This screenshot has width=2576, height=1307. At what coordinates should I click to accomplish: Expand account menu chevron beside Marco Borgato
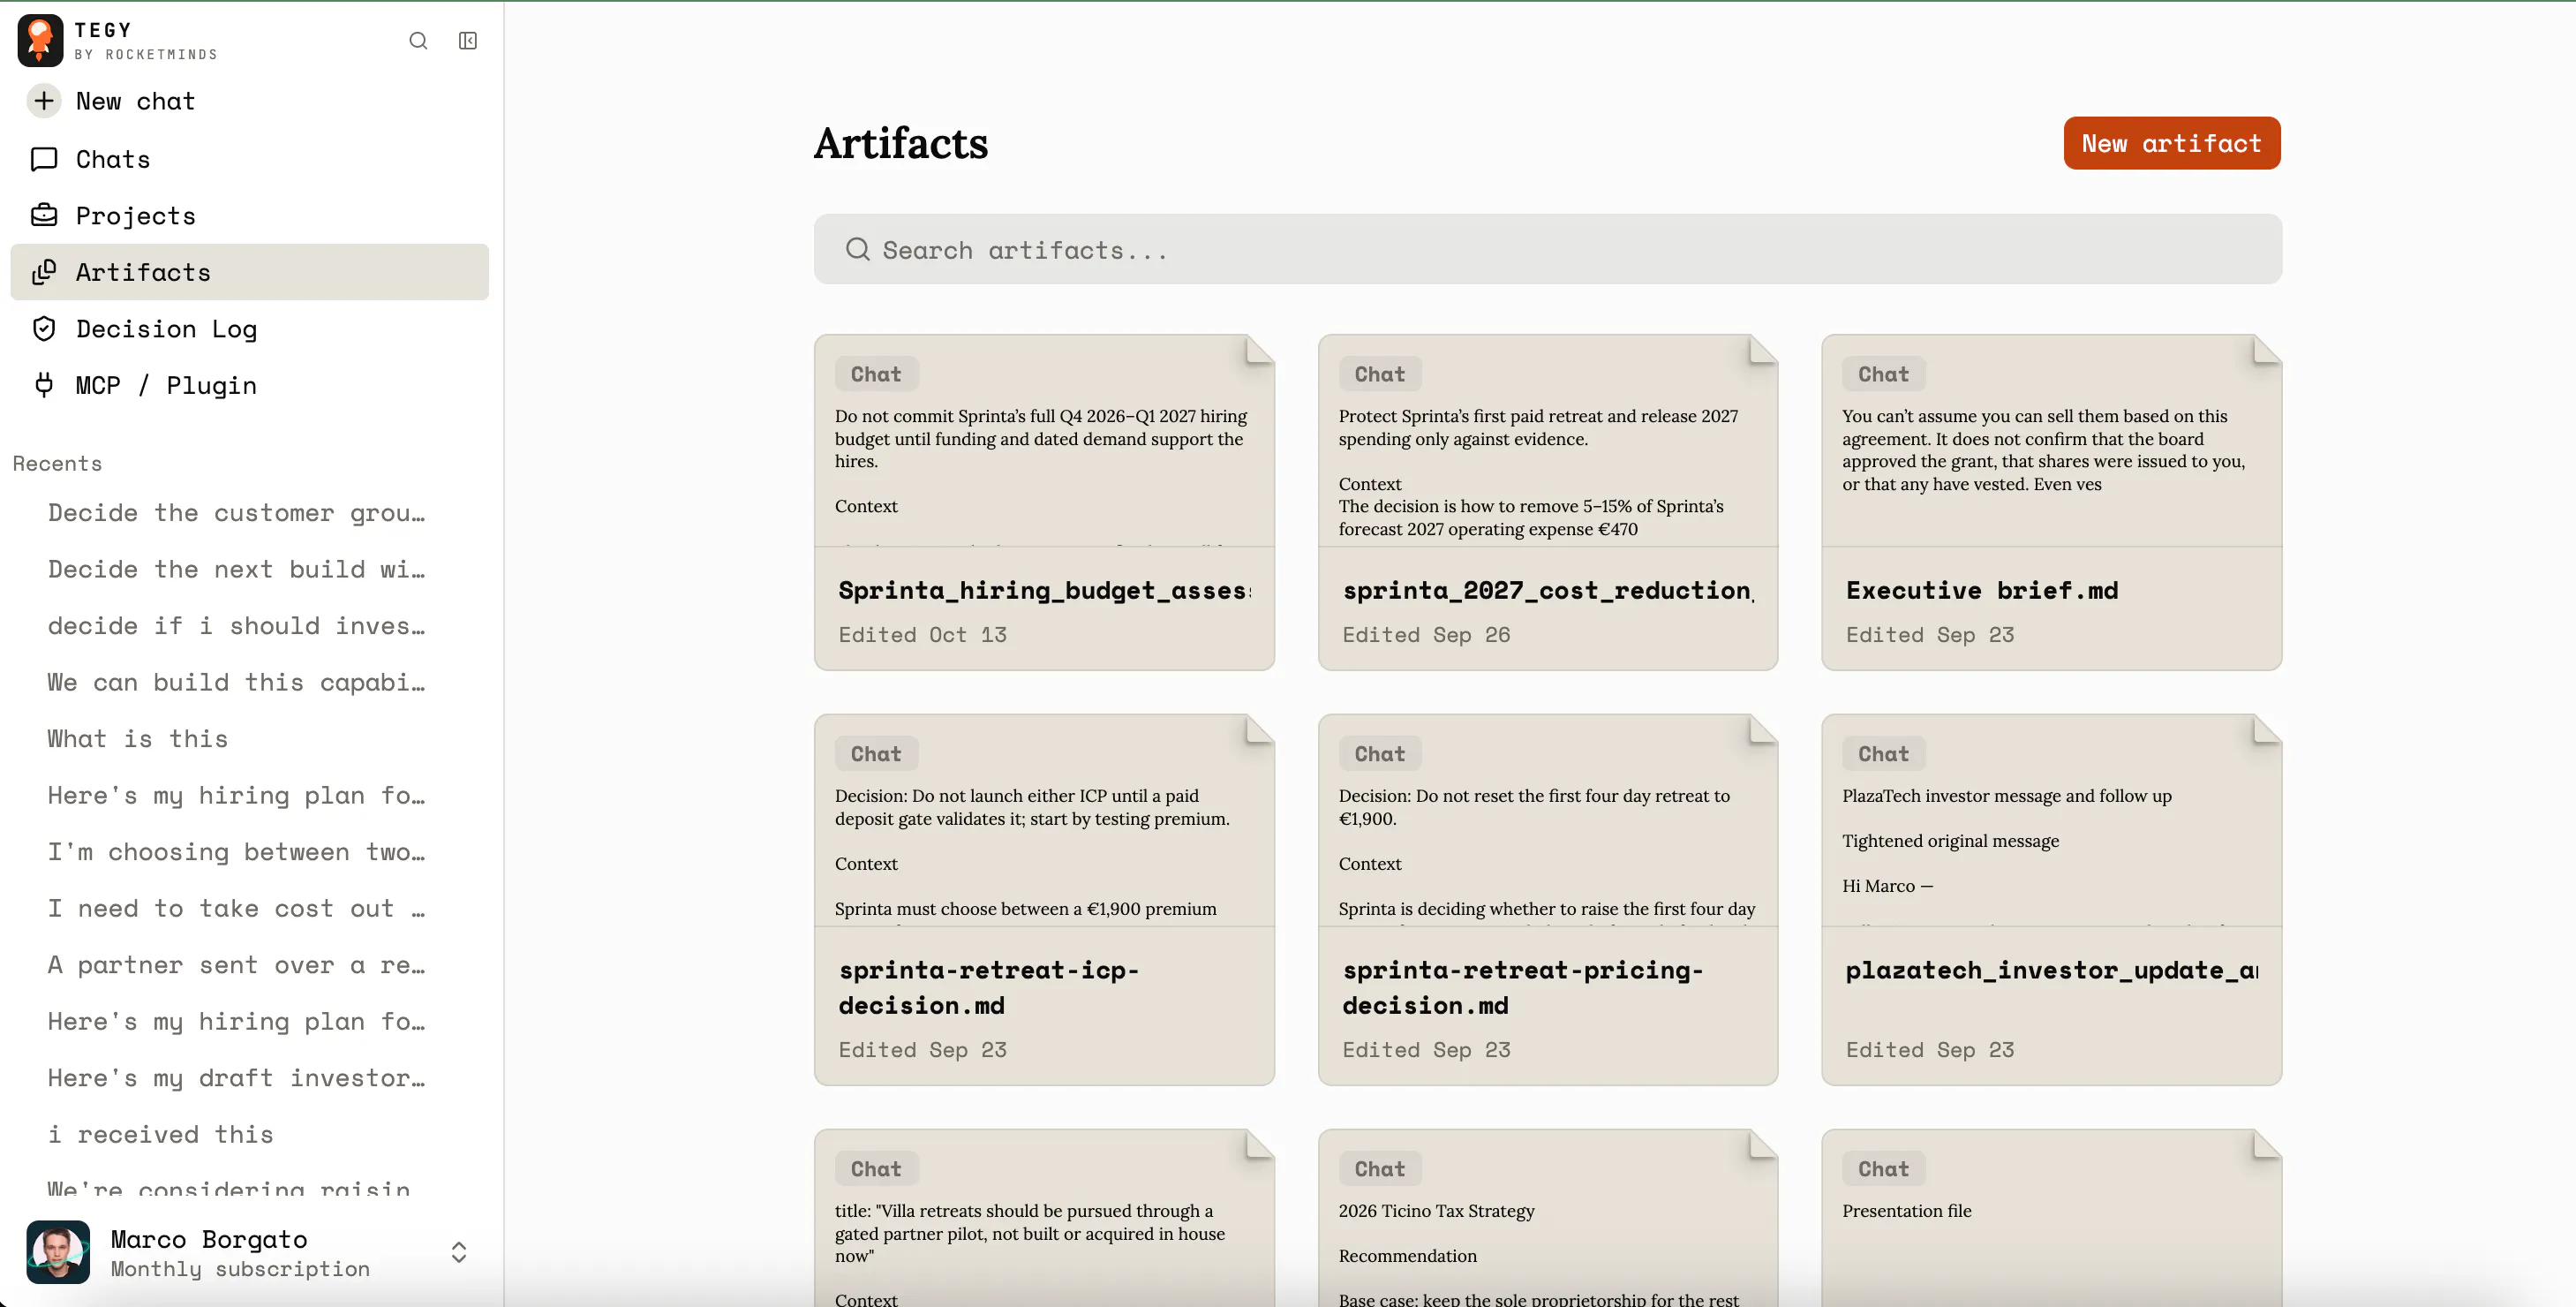[459, 1252]
